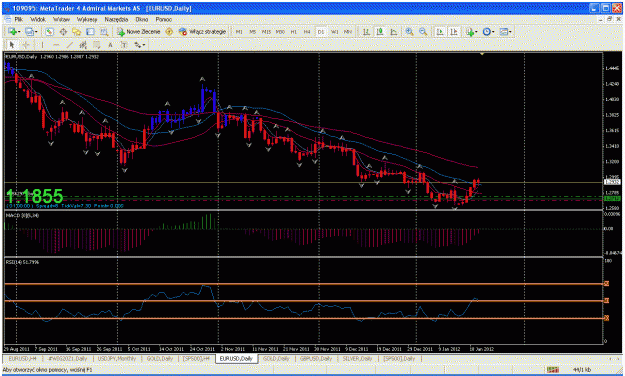This screenshot has height=376, width=625.
Task: Switch chart to M5 timeframe
Action: [x=253, y=31]
